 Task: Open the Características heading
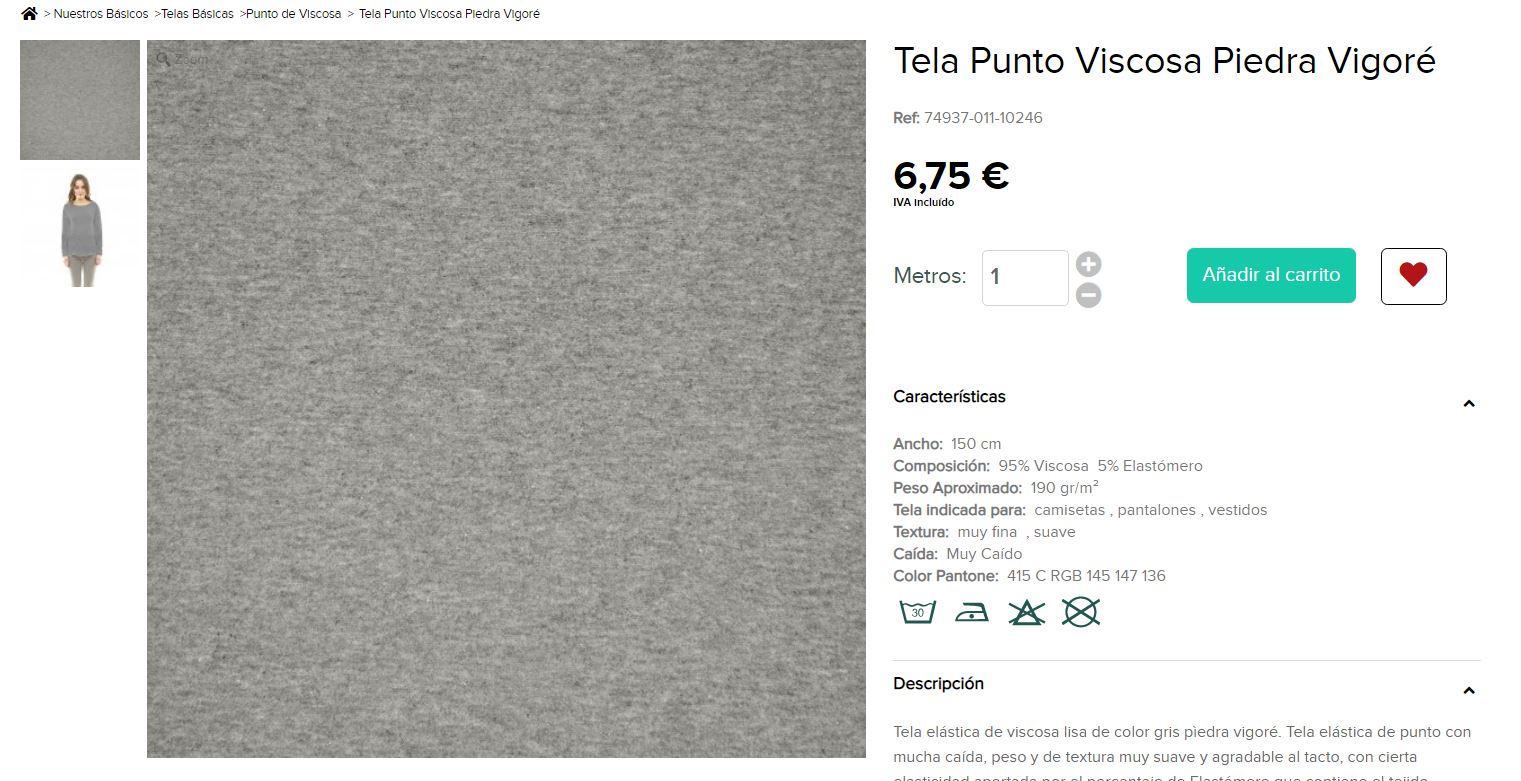tap(949, 397)
